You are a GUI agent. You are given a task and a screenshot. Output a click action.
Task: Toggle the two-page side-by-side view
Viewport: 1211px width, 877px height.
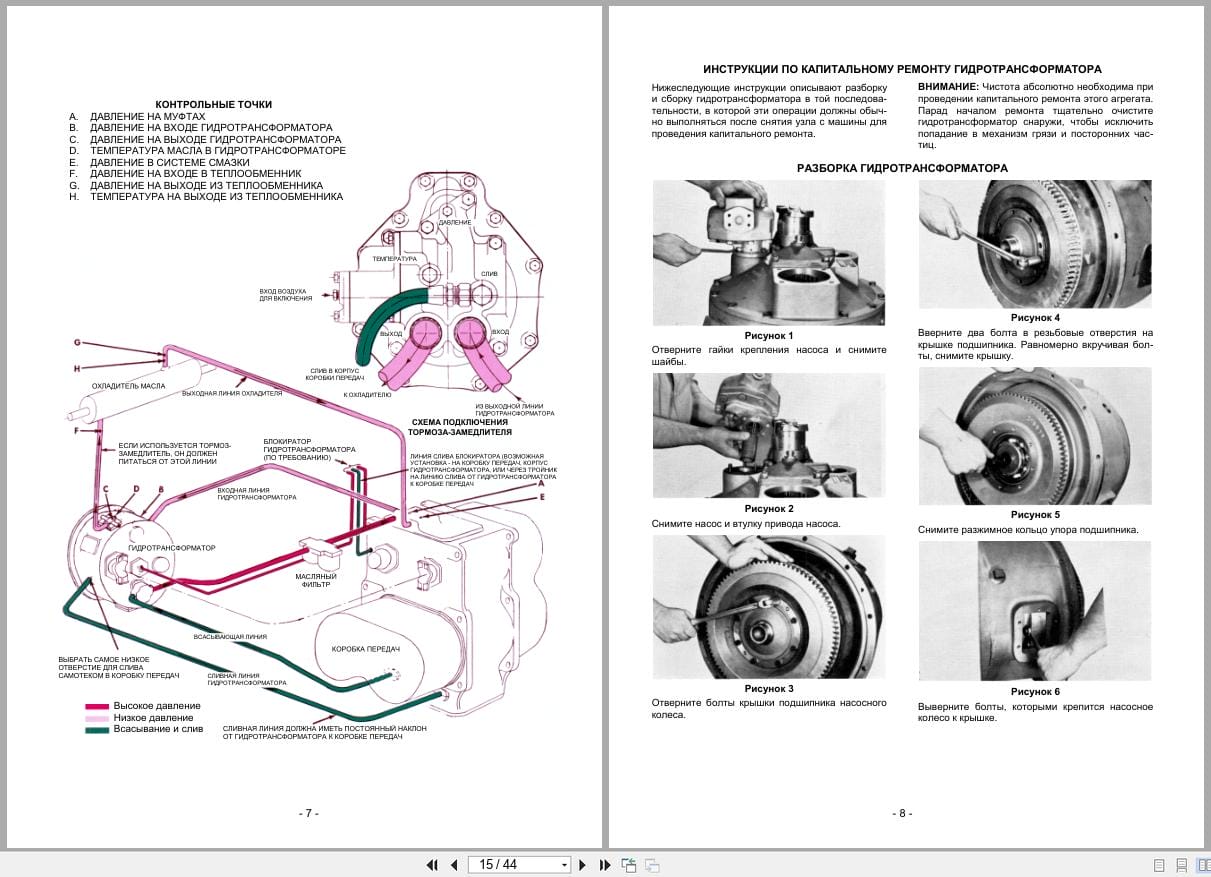1205,864
